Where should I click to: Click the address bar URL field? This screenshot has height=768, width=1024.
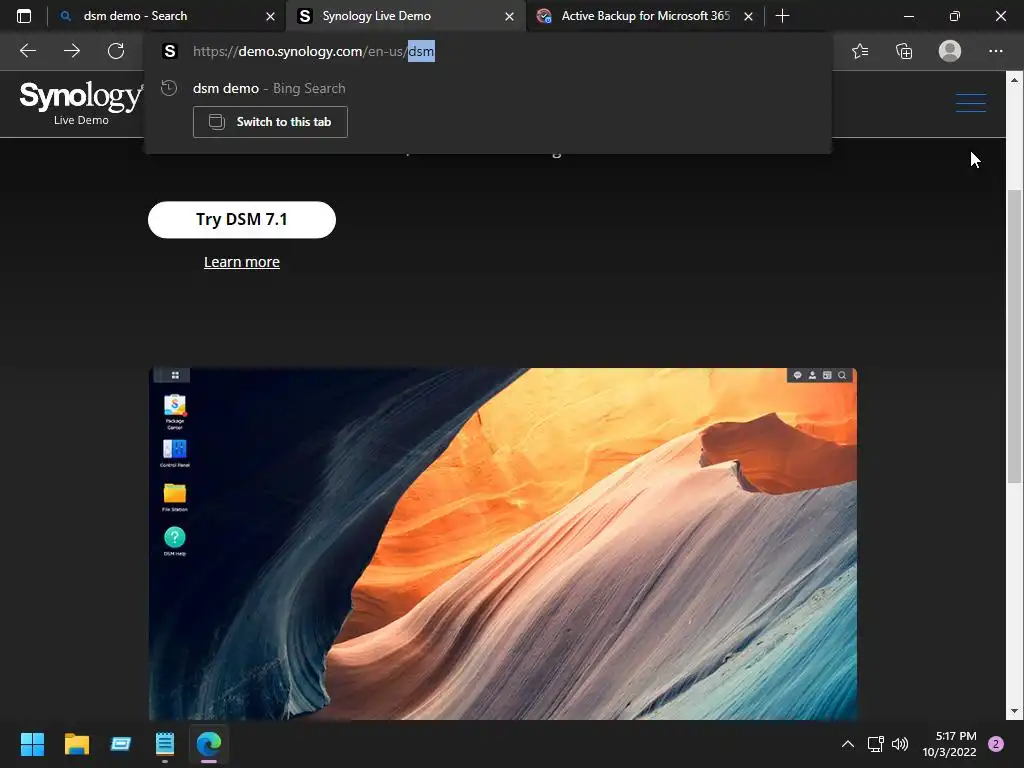(x=487, y=51)
